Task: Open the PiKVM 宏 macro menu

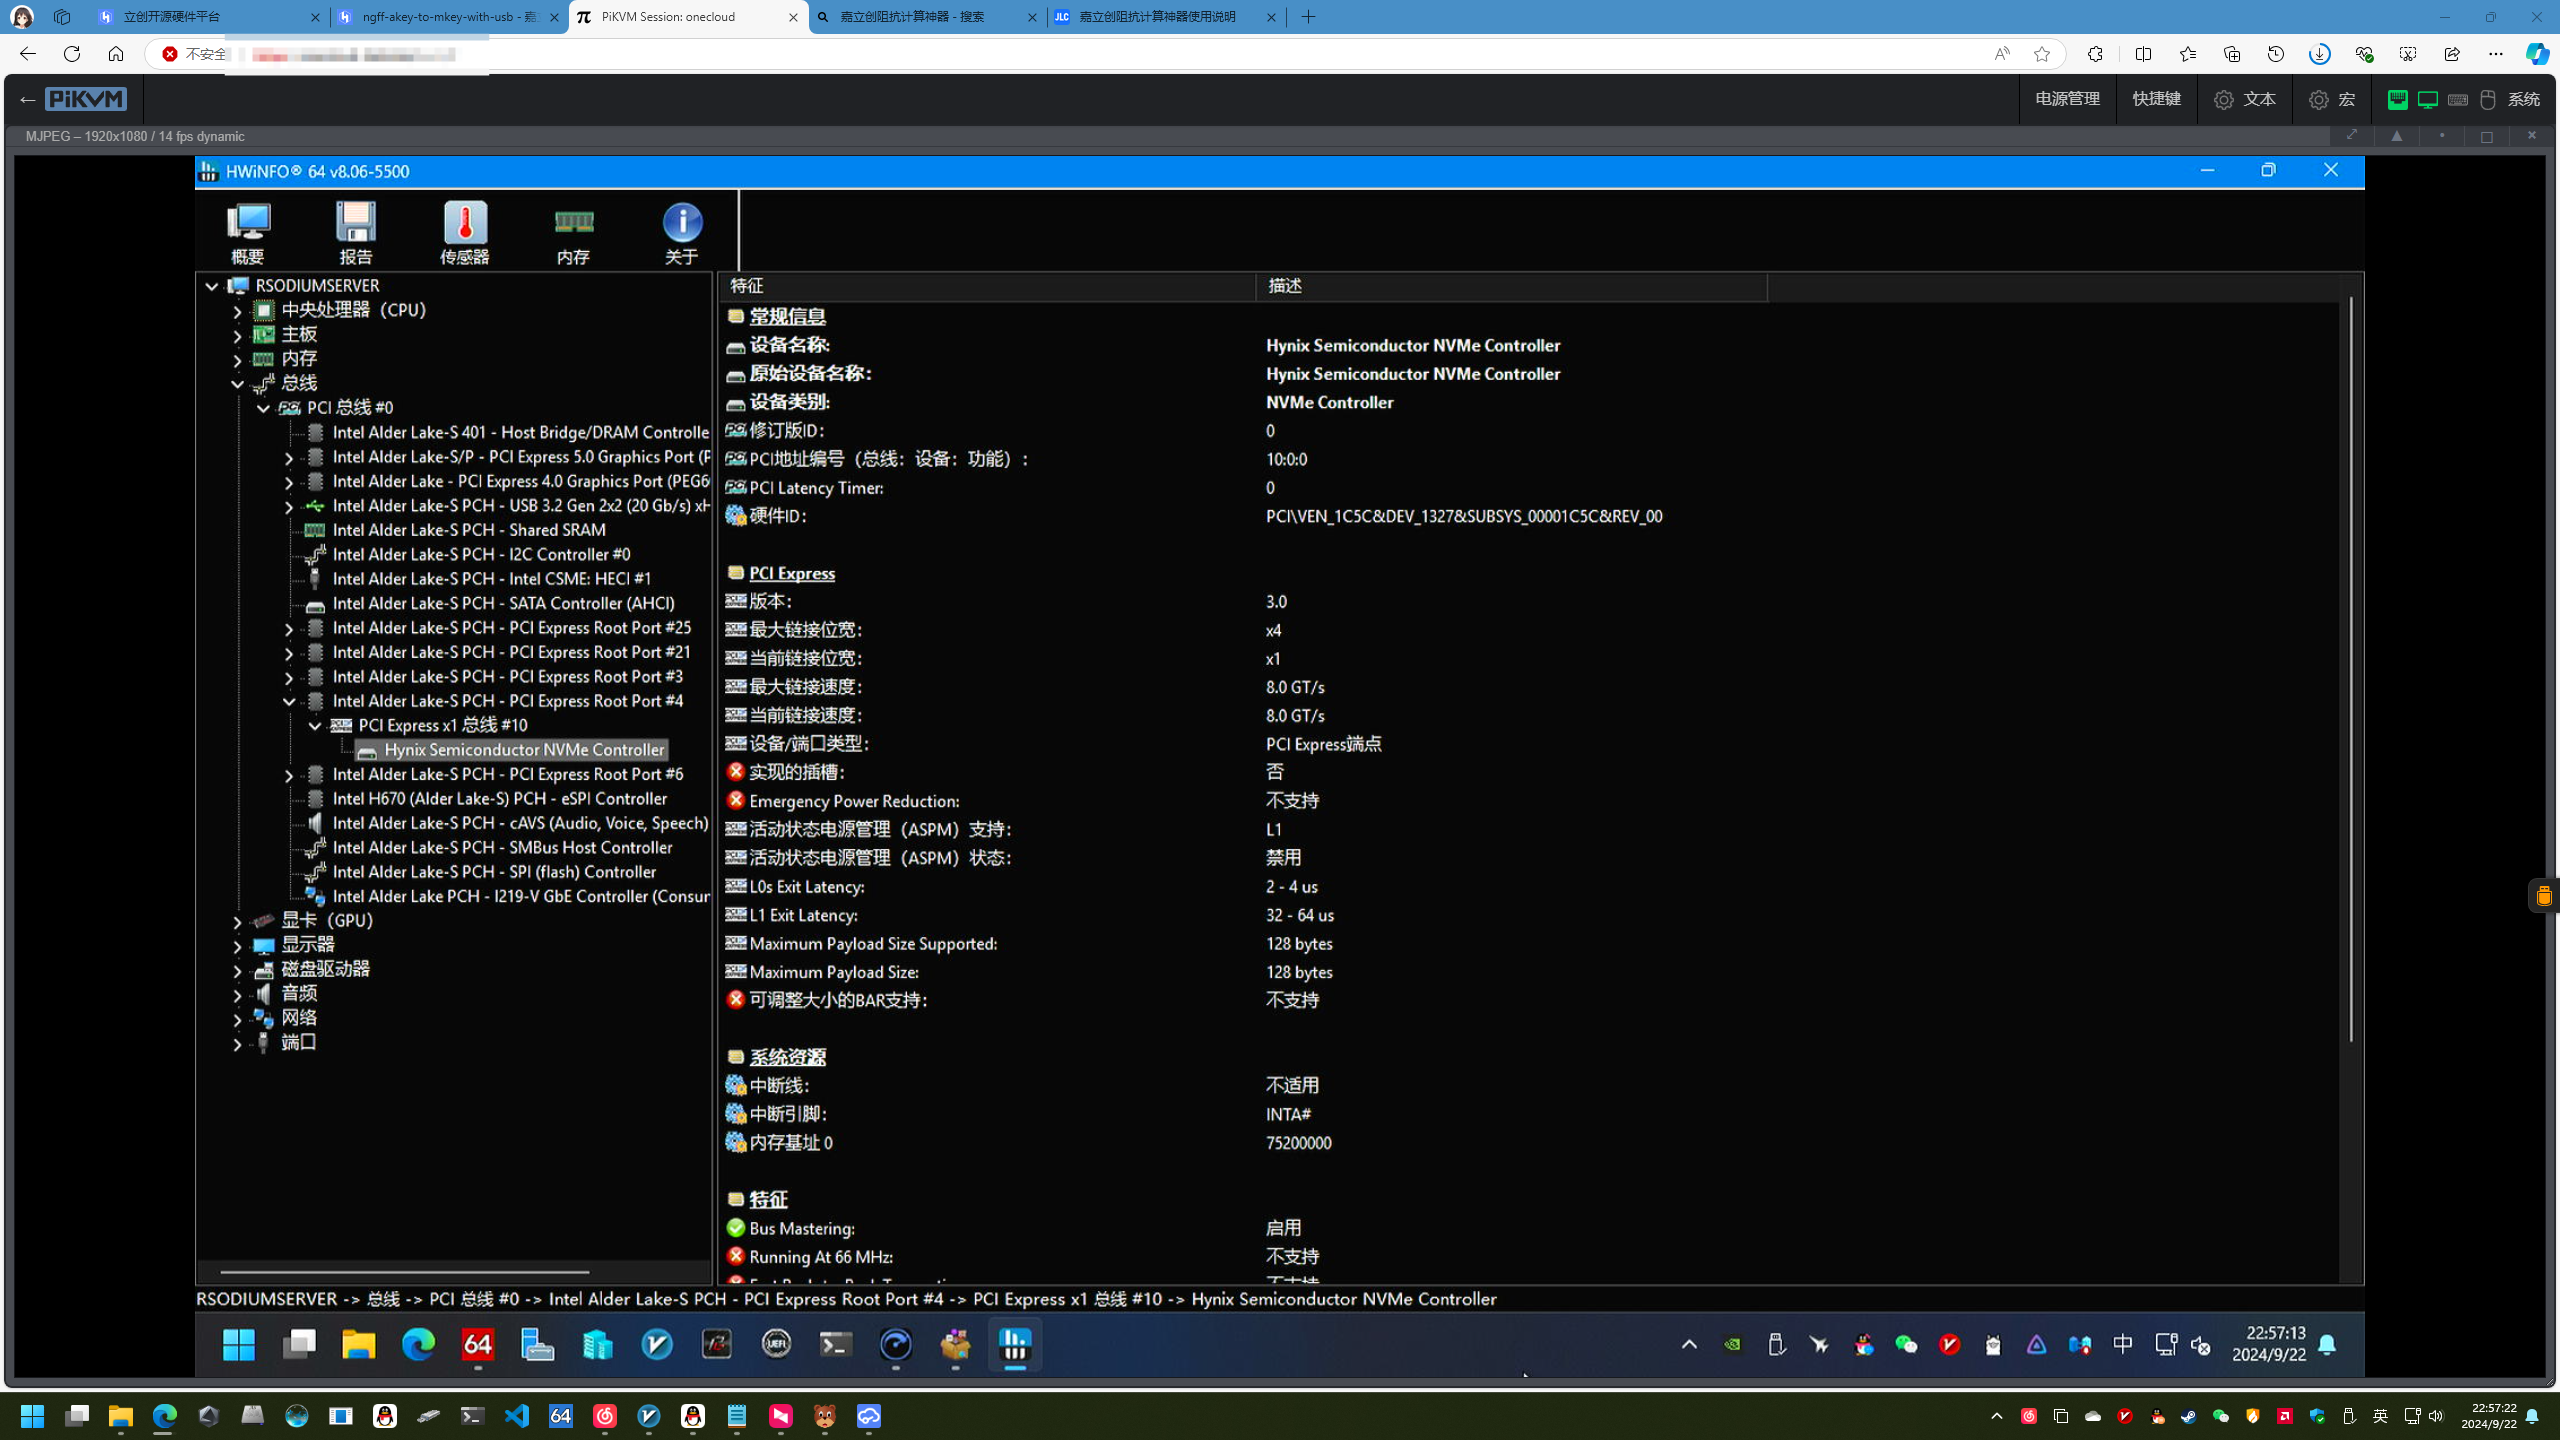Action: (2333, 99)
